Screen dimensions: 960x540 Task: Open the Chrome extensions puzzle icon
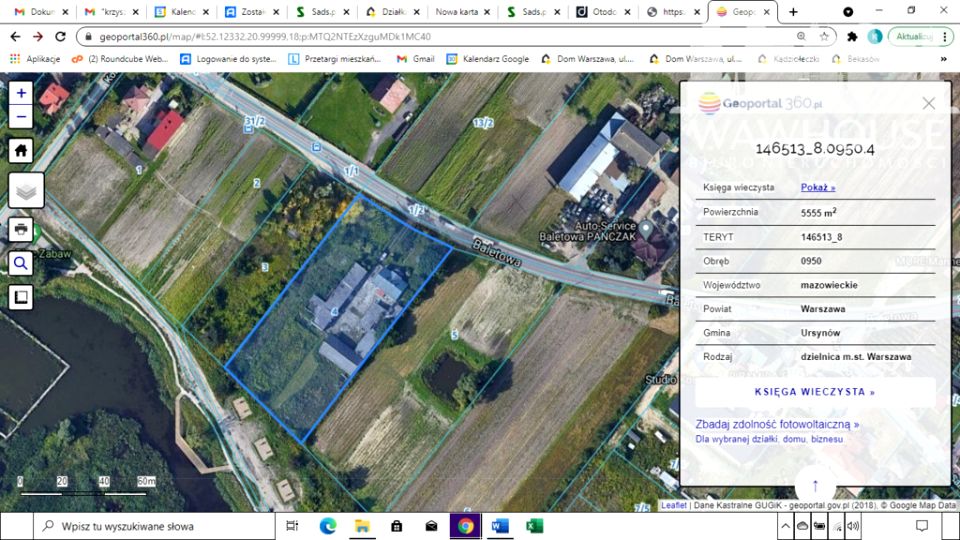click(x=852, y=37)
